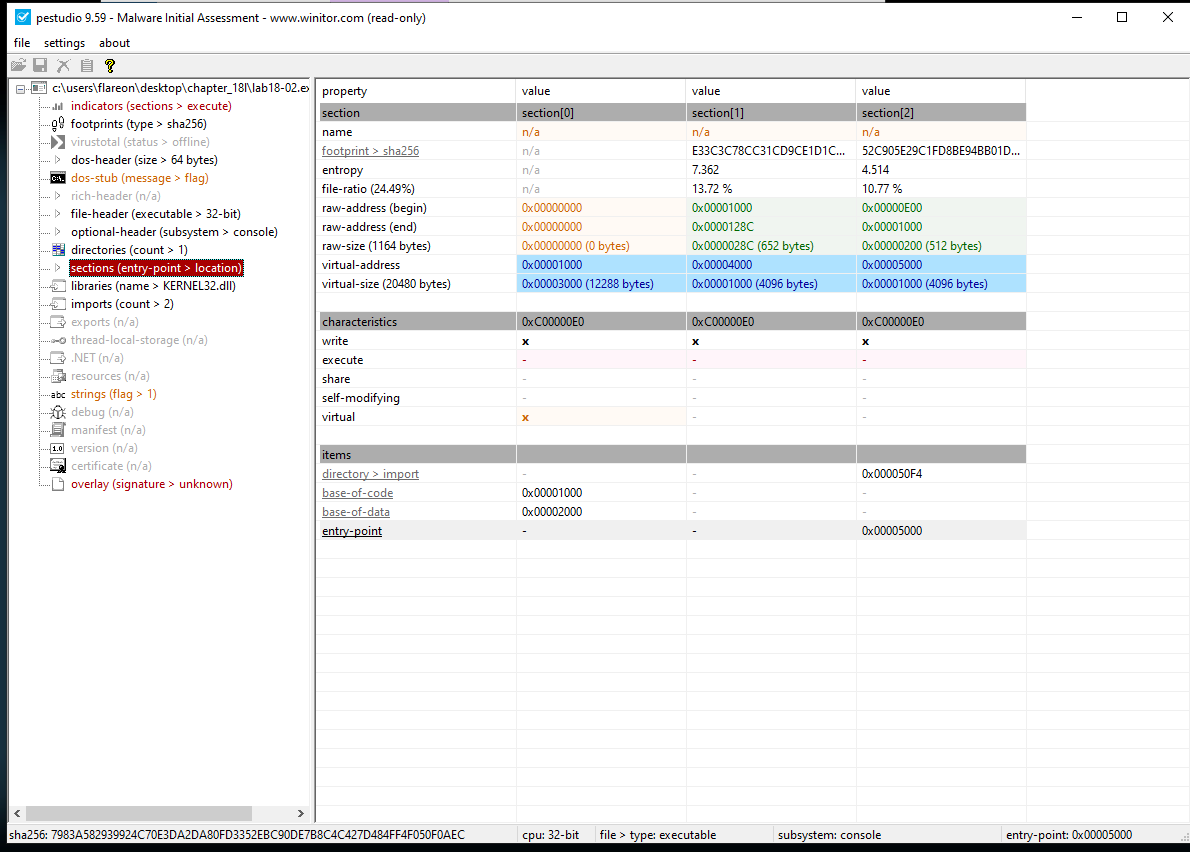Click the version 1.0 icon
Screen dimensions: 1190x852
tap(58, 448)
